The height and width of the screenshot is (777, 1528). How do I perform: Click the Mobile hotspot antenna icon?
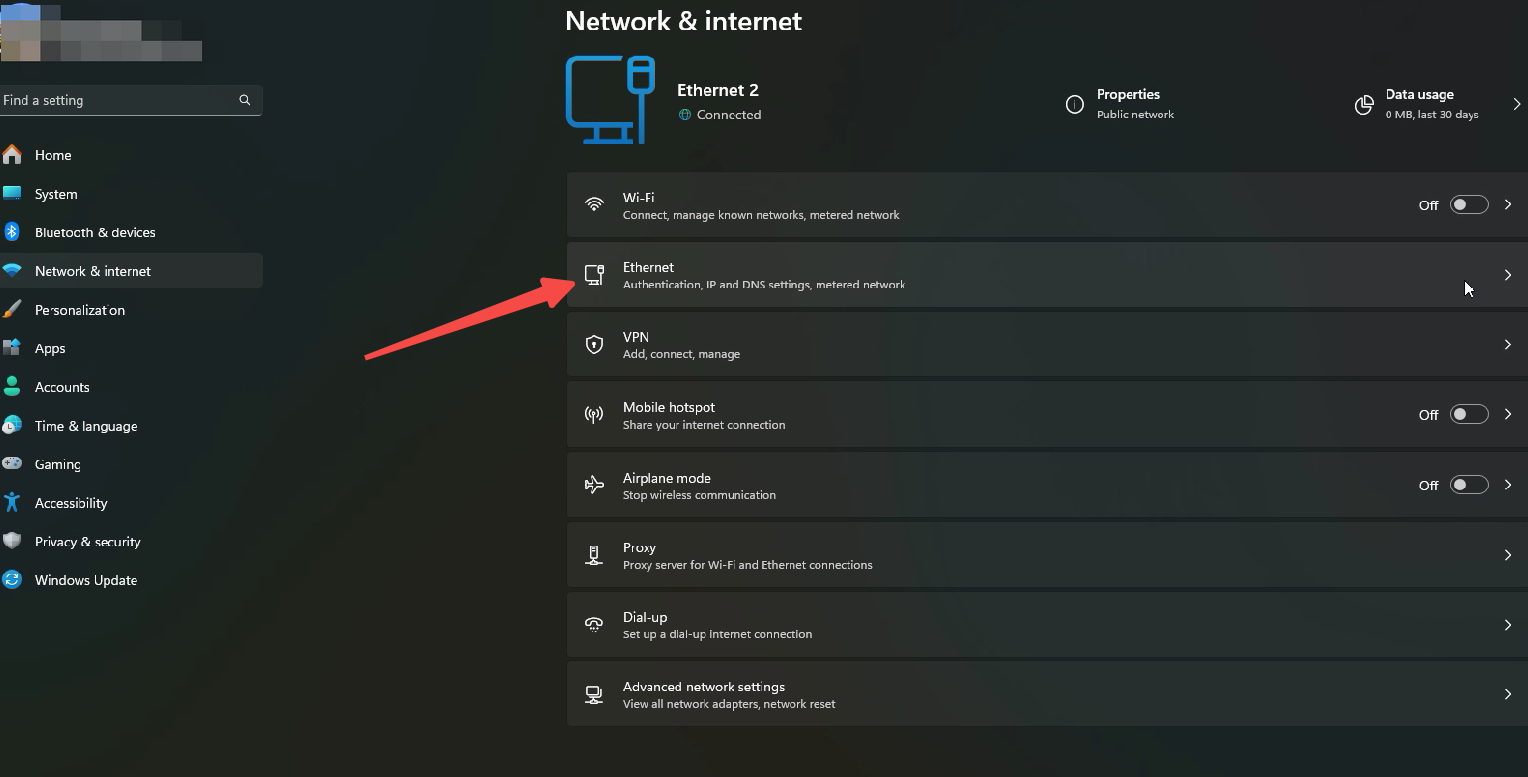coord(595,415)
